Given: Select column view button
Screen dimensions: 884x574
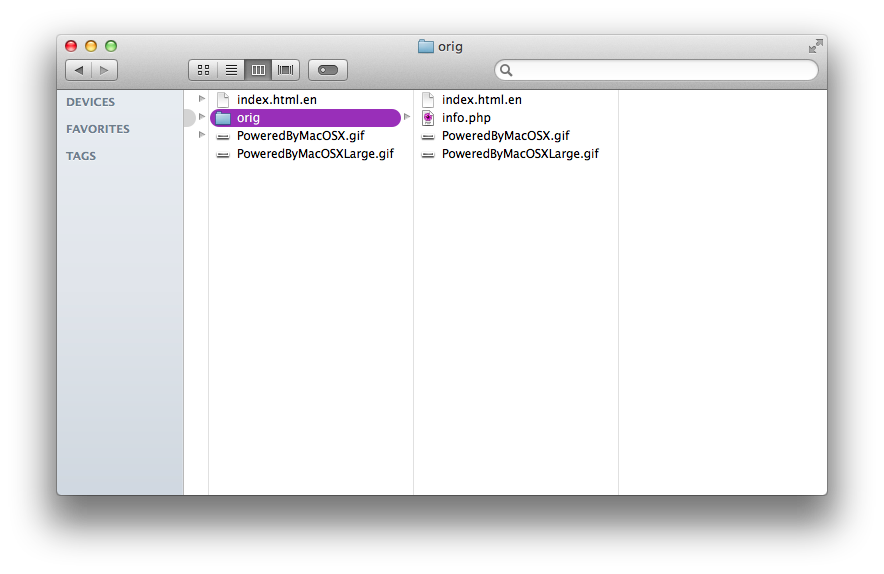Looking at the screenshot, I should (x=258, y=70).
